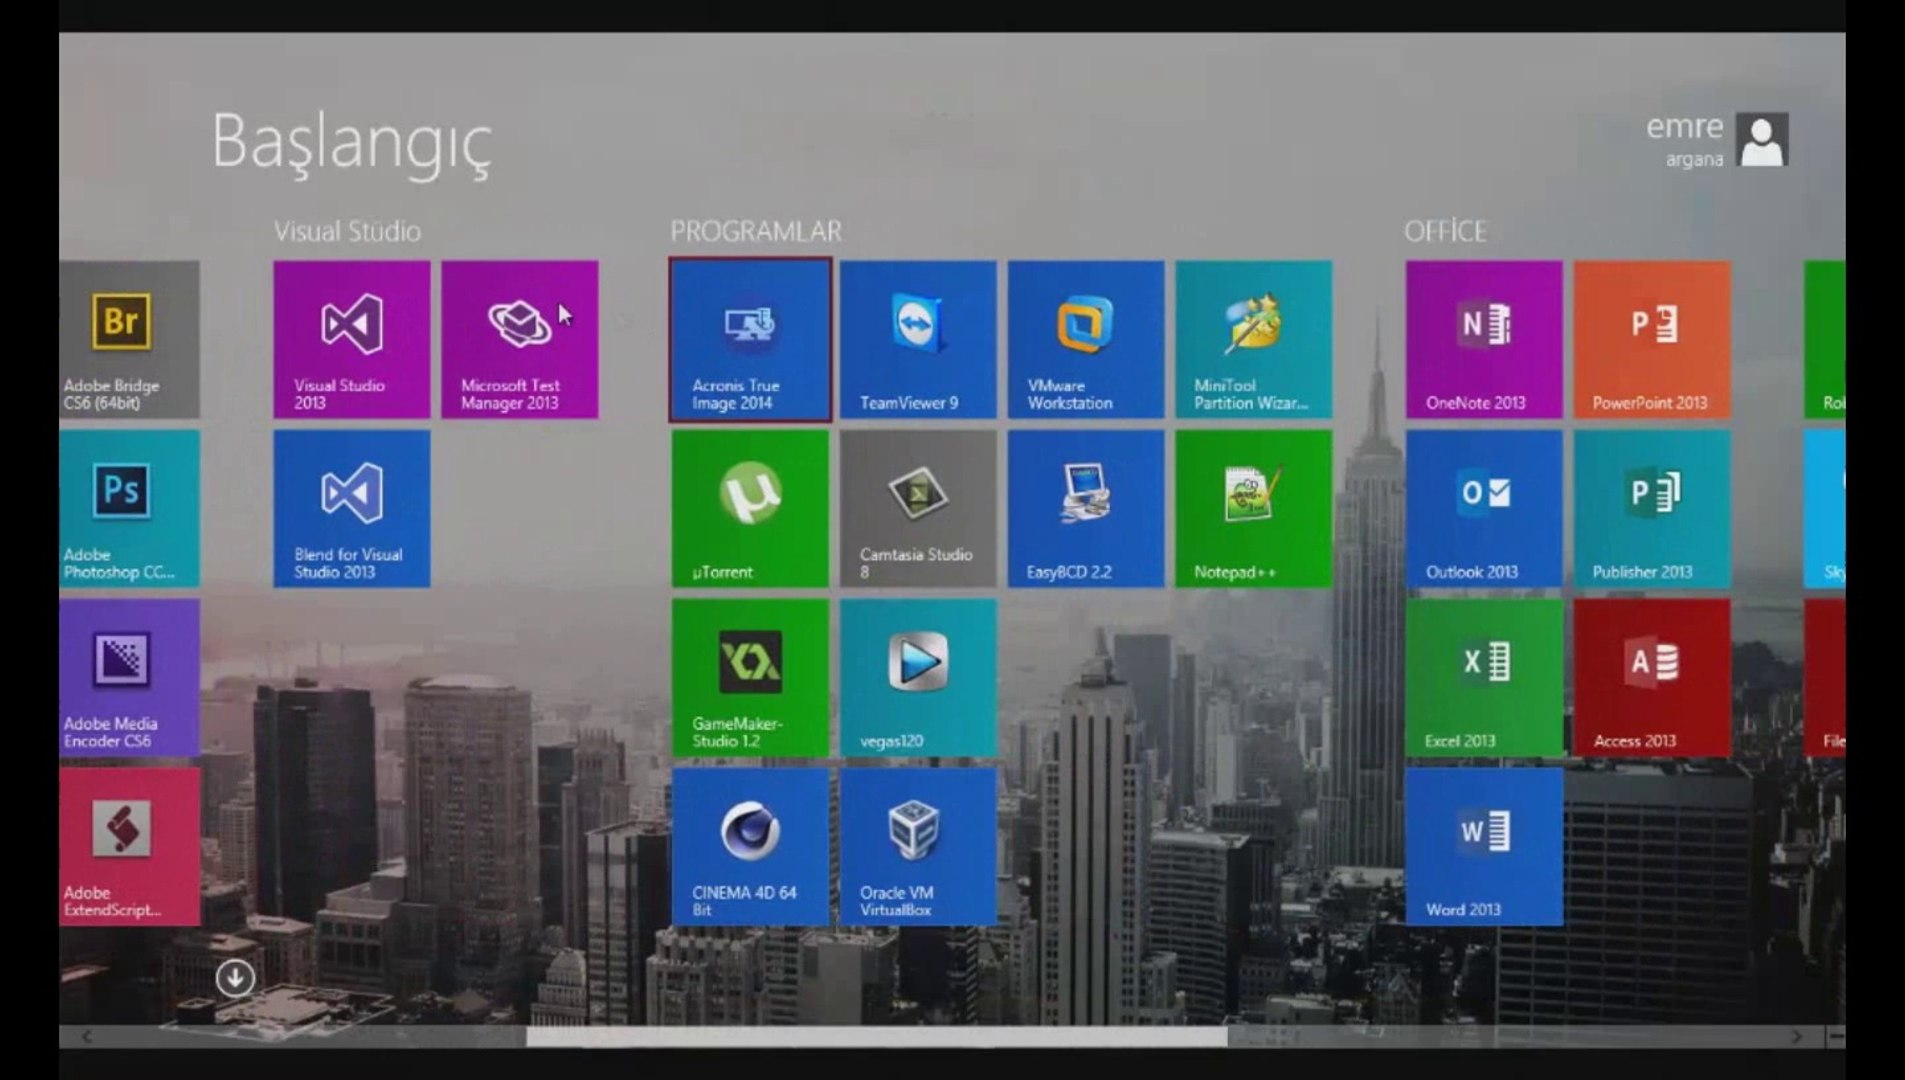Select the OFFİCE group heading

[x=1445, y=231]
